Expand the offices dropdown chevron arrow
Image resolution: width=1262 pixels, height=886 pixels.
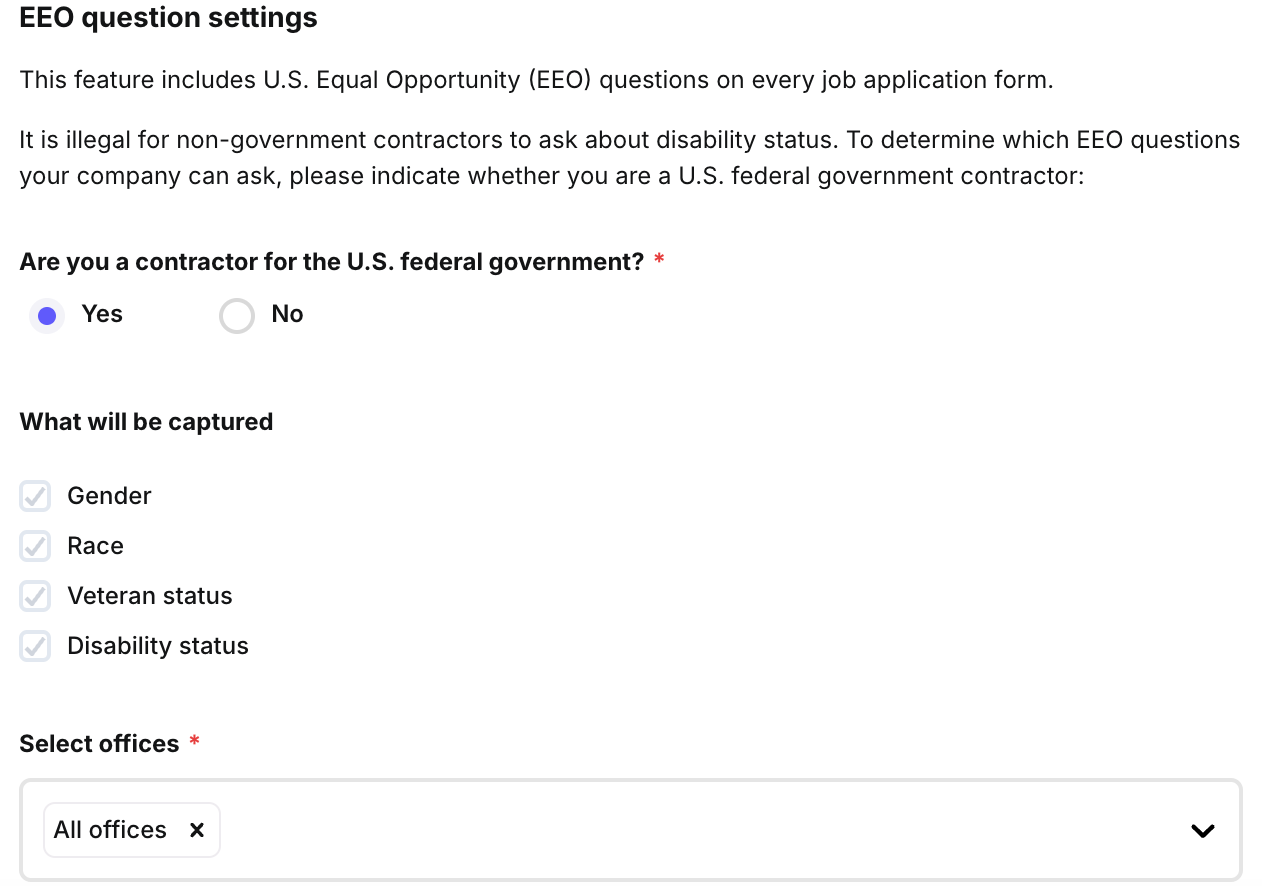click(x=1202, y=830)
